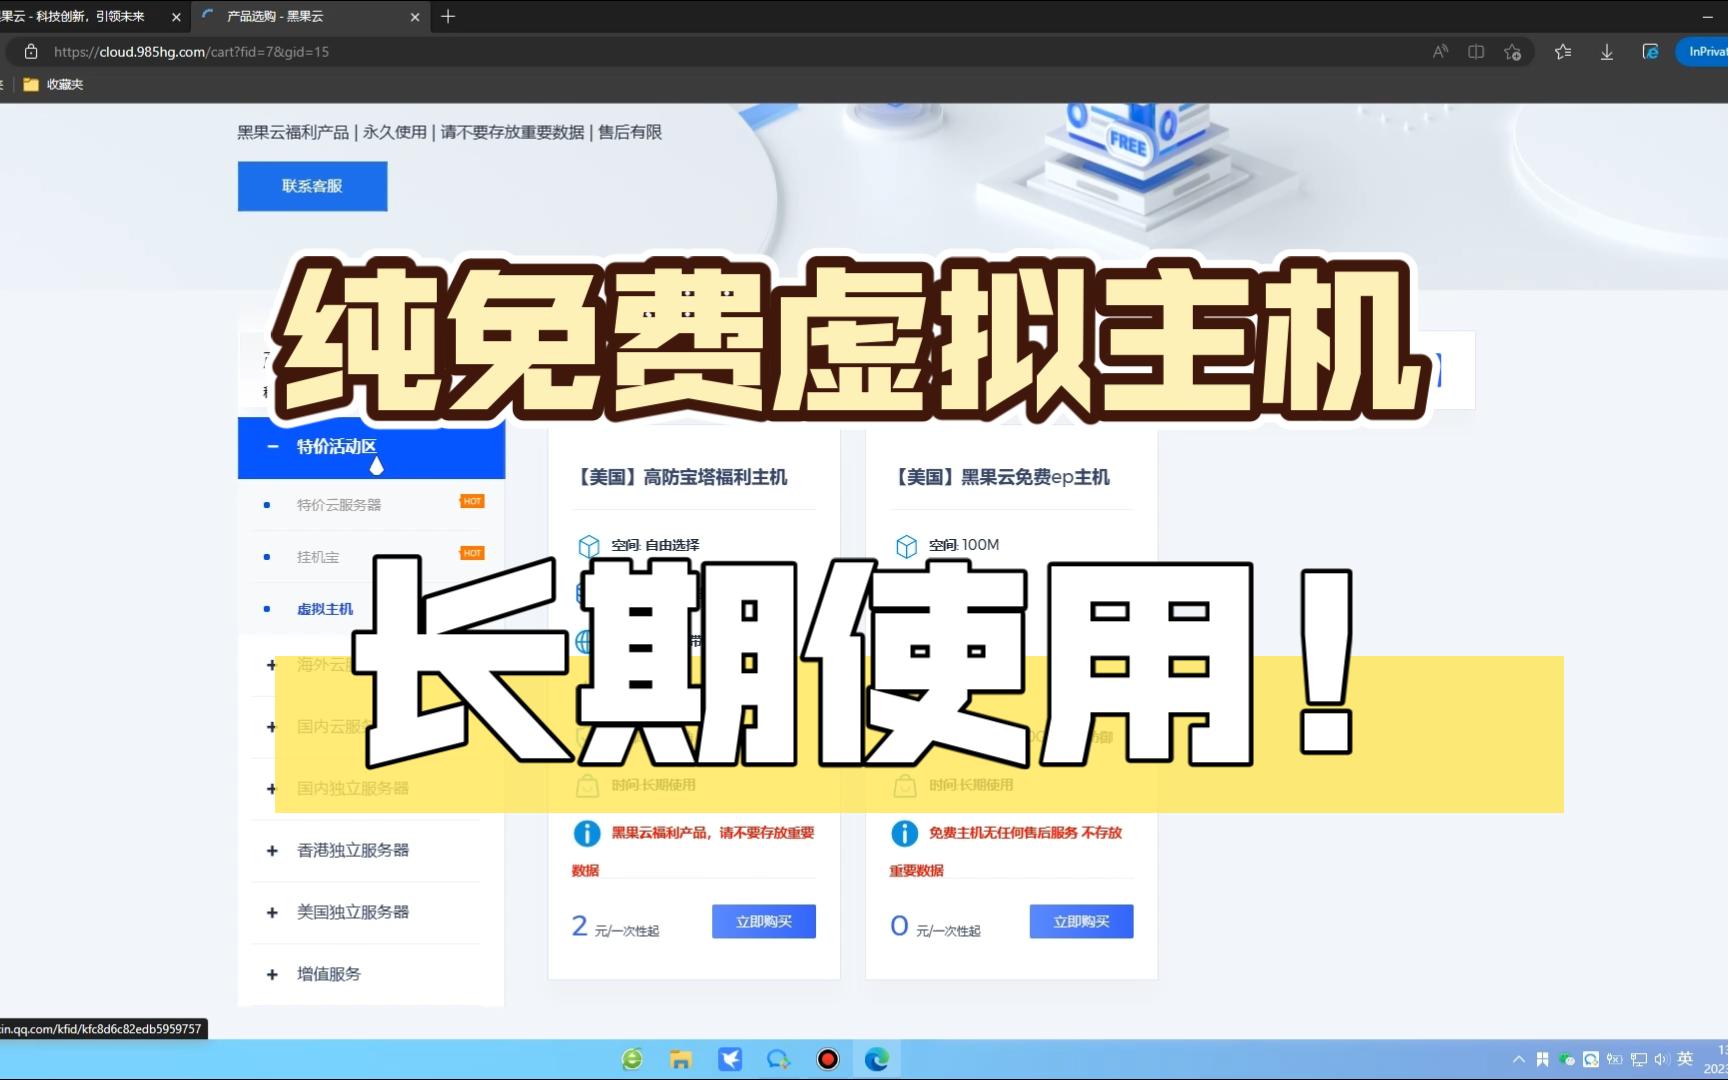Click the space cube icon beside 空间: 自由选择
The image size is (1728, 1080).
point(589,546)
